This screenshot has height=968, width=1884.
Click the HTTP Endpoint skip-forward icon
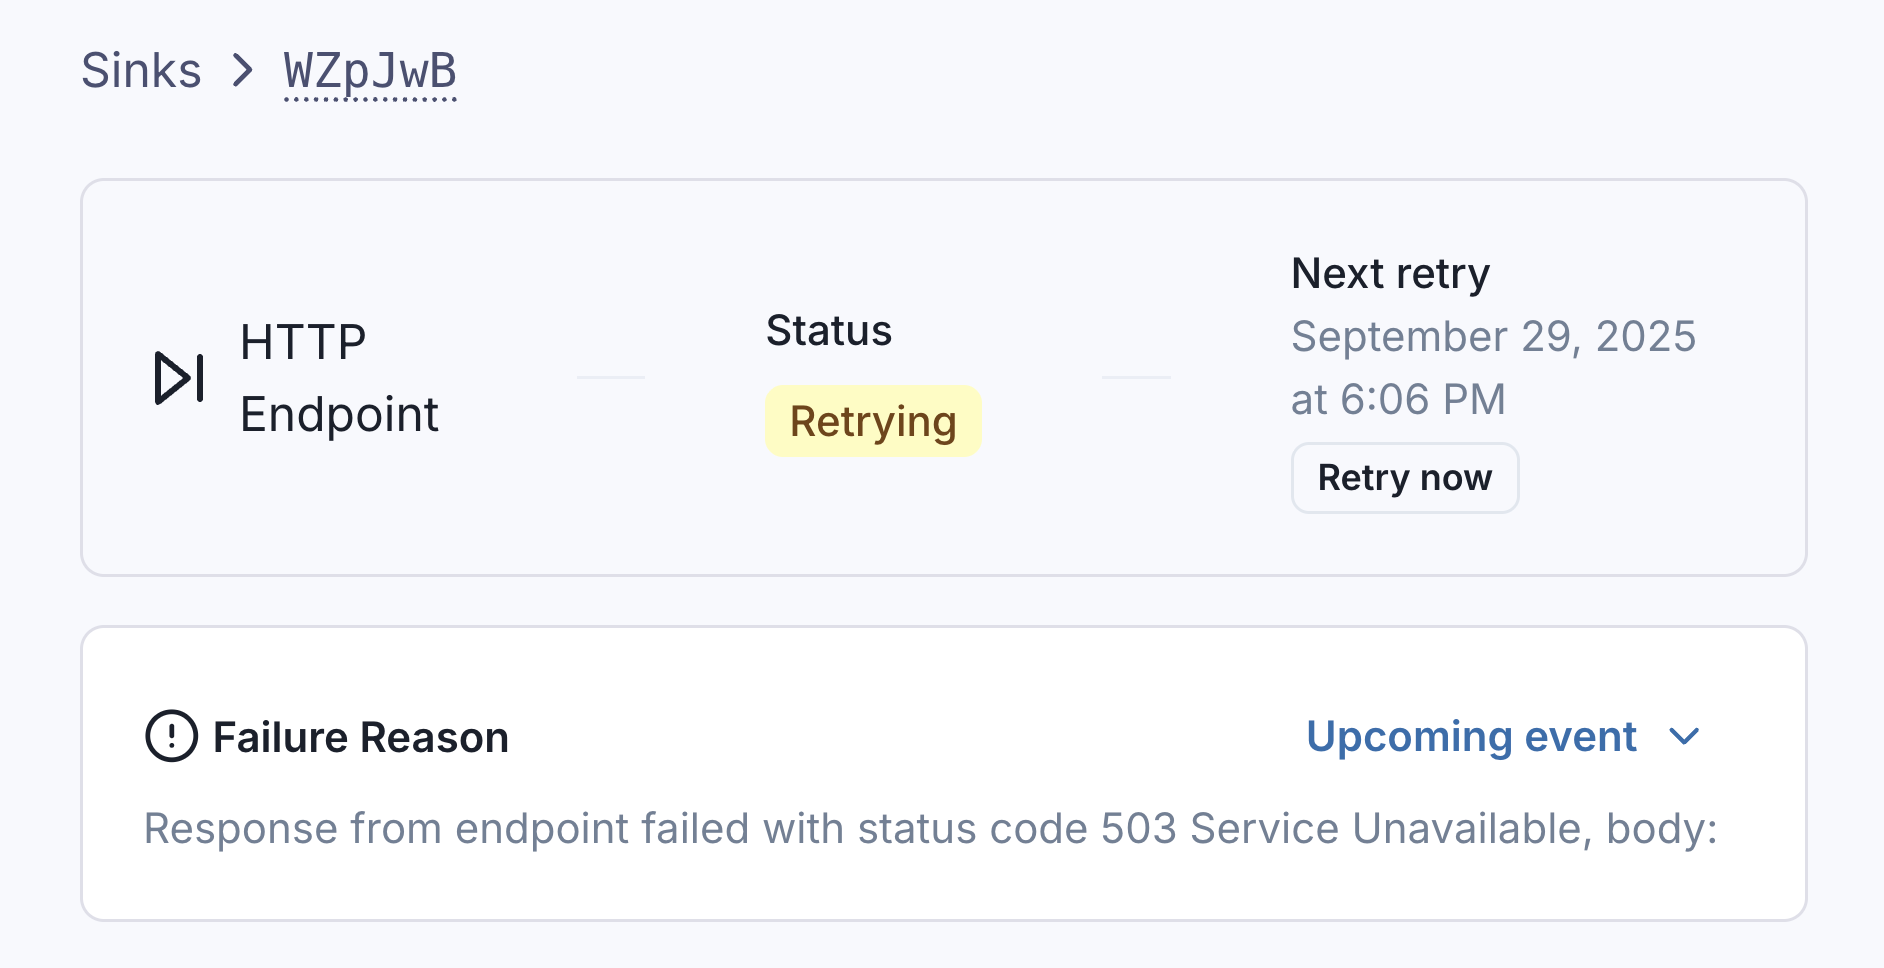pos(179,378)
